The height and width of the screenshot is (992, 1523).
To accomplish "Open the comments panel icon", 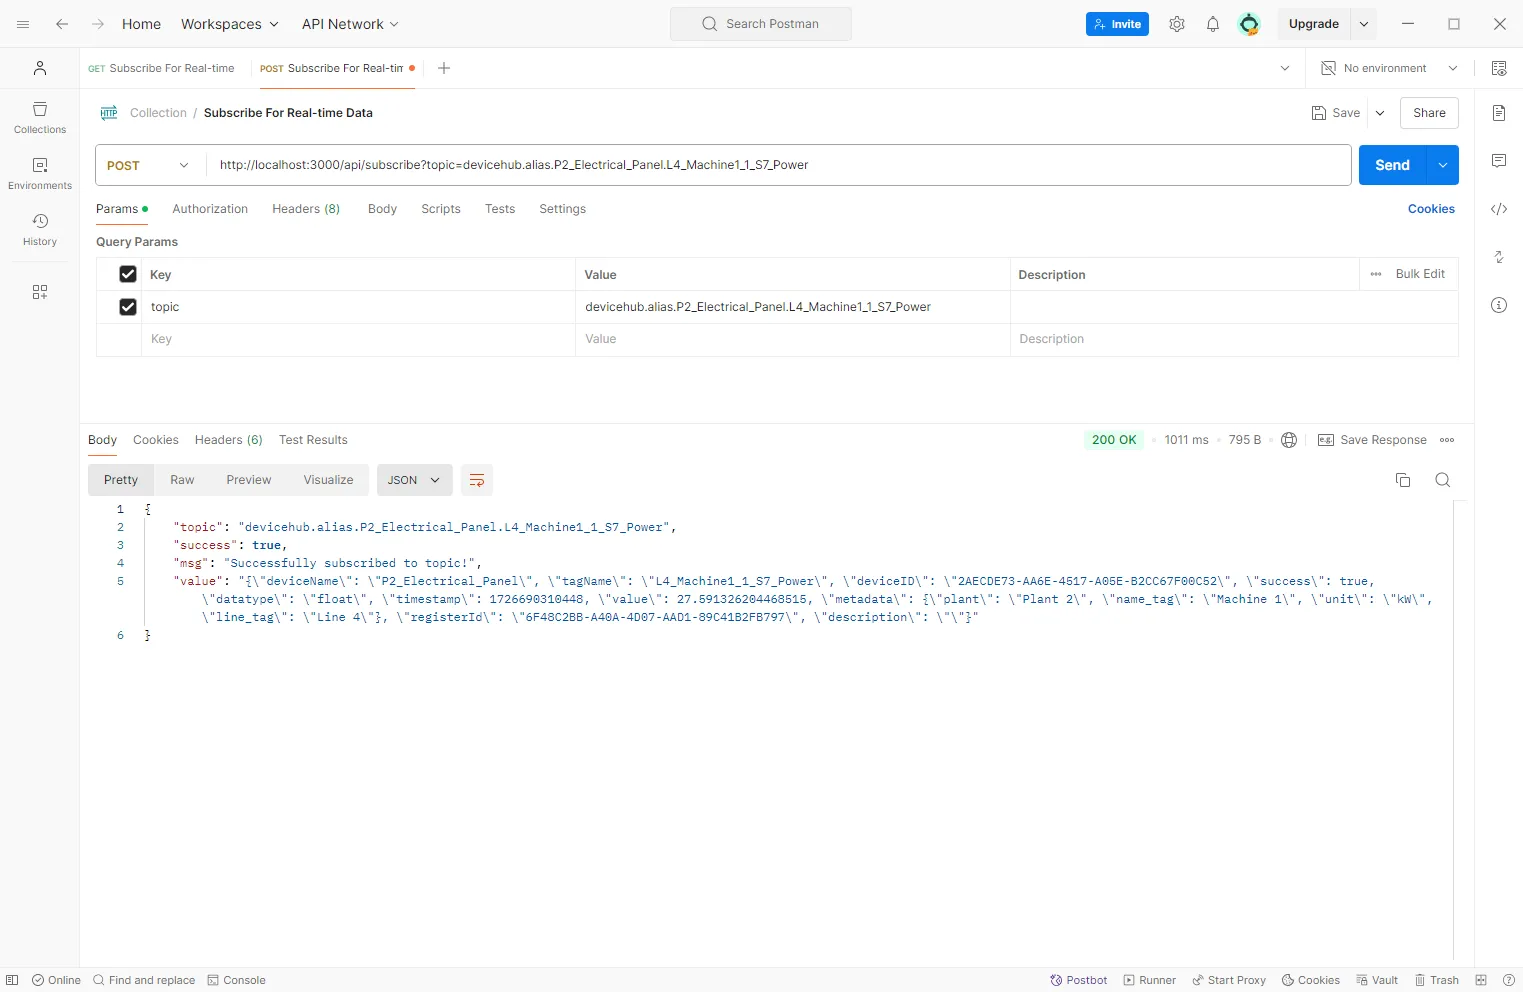I will [1499, 161].
